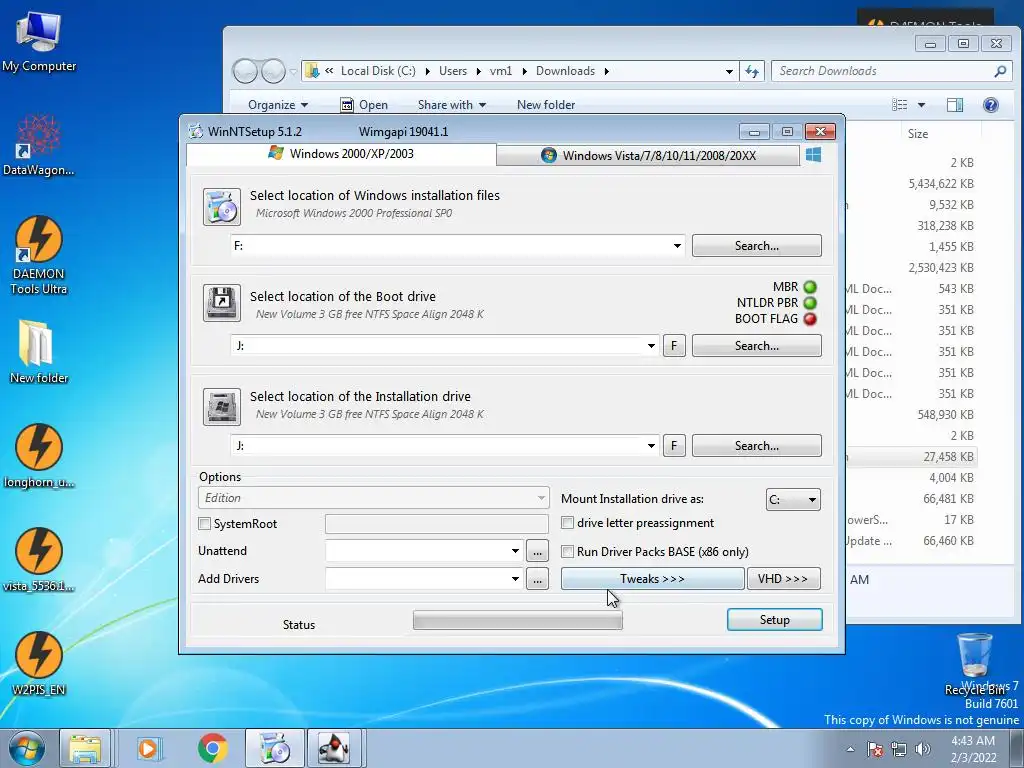1024x768 pixels.
Task: Click the Java app taskbar icon
Action: click(x=334, y=748)
